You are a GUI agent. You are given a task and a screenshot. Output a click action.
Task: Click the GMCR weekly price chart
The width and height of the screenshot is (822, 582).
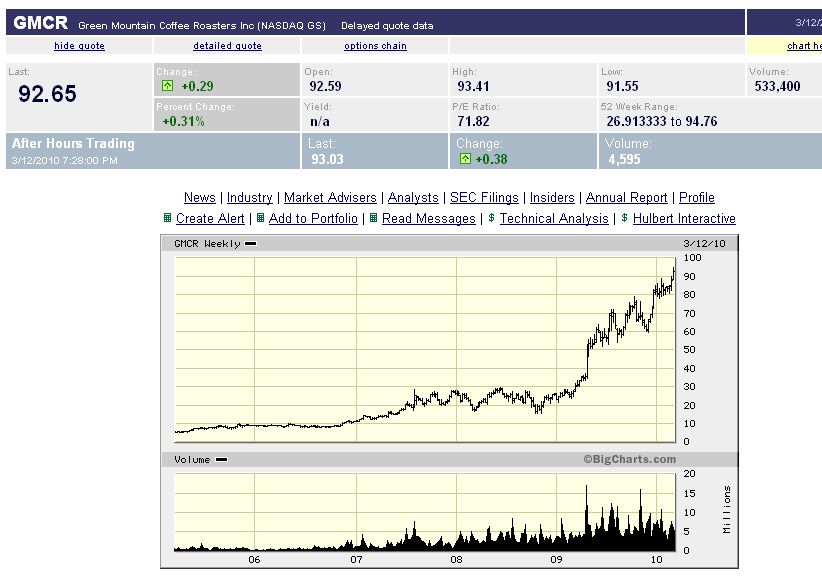click(425, 349)
